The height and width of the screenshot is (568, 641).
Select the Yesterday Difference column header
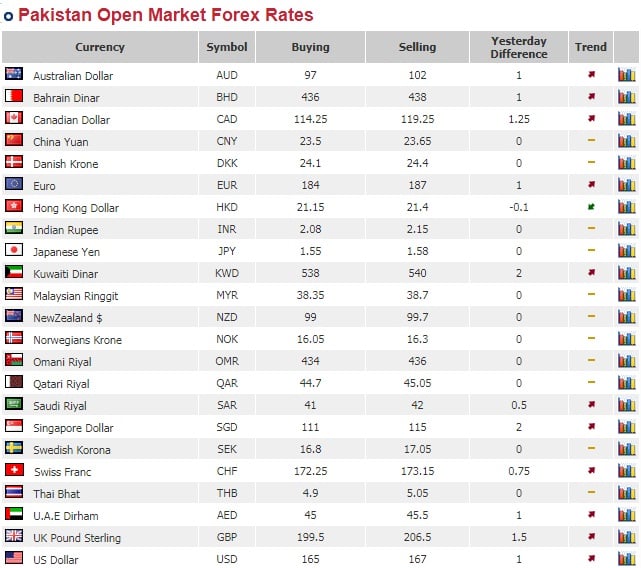pyautogui.click(x=519, y=47)
